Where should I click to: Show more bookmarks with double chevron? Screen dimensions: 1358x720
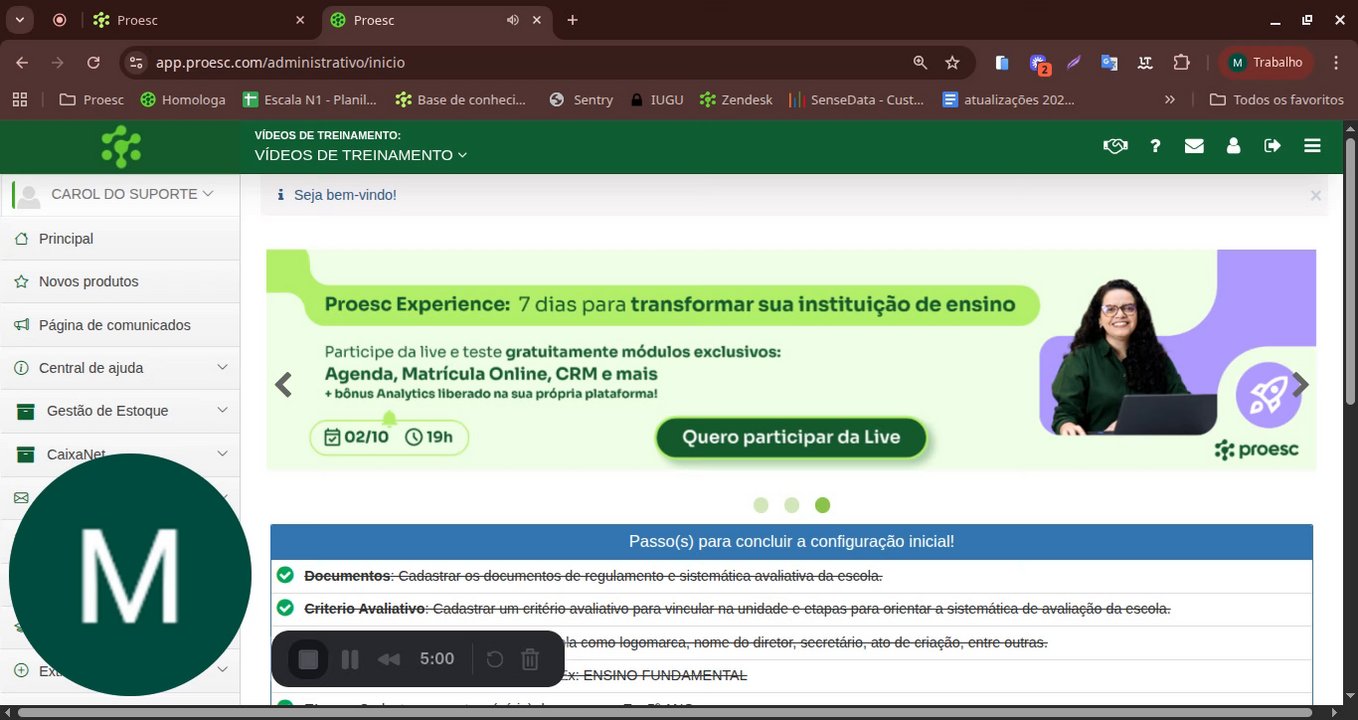tap(1170, 99)
